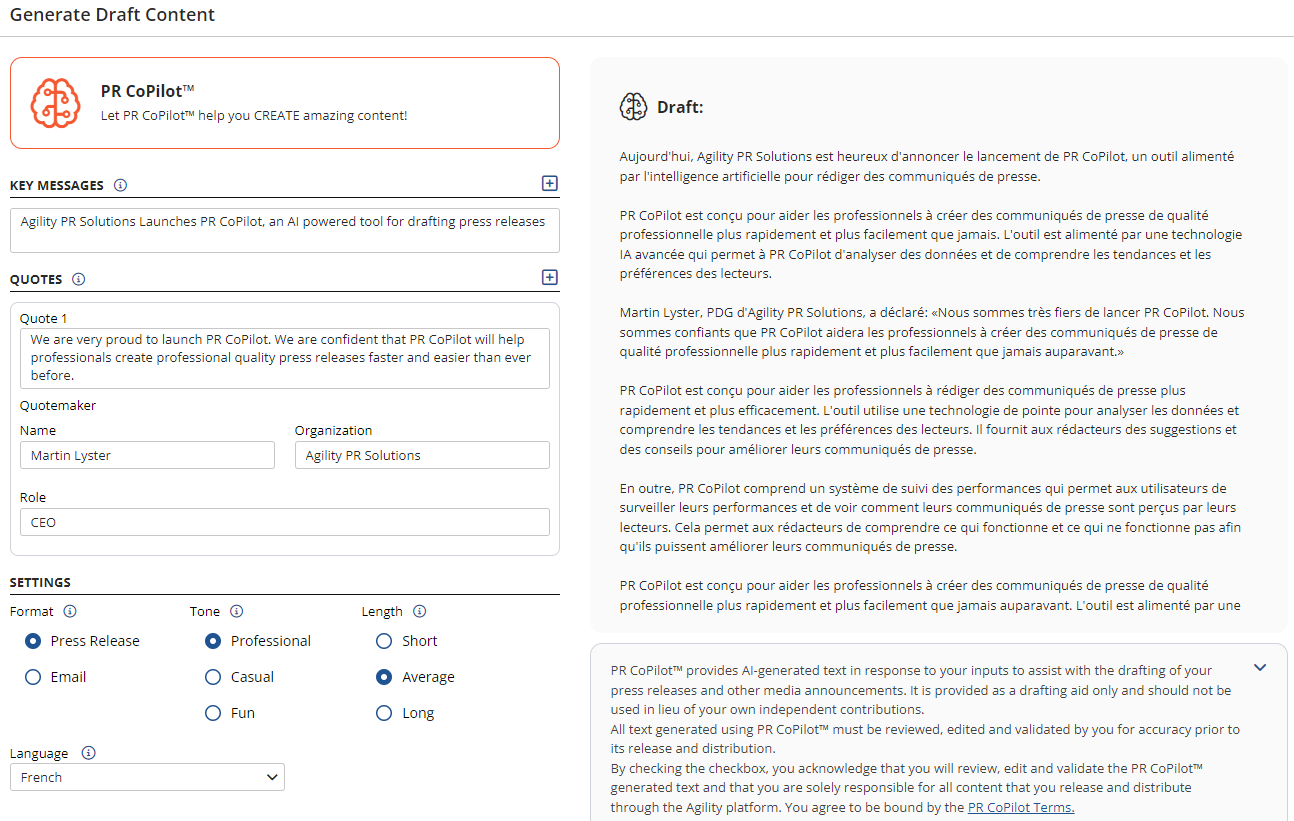Open the PR CoPilot Terms link

pos(1021,807)
